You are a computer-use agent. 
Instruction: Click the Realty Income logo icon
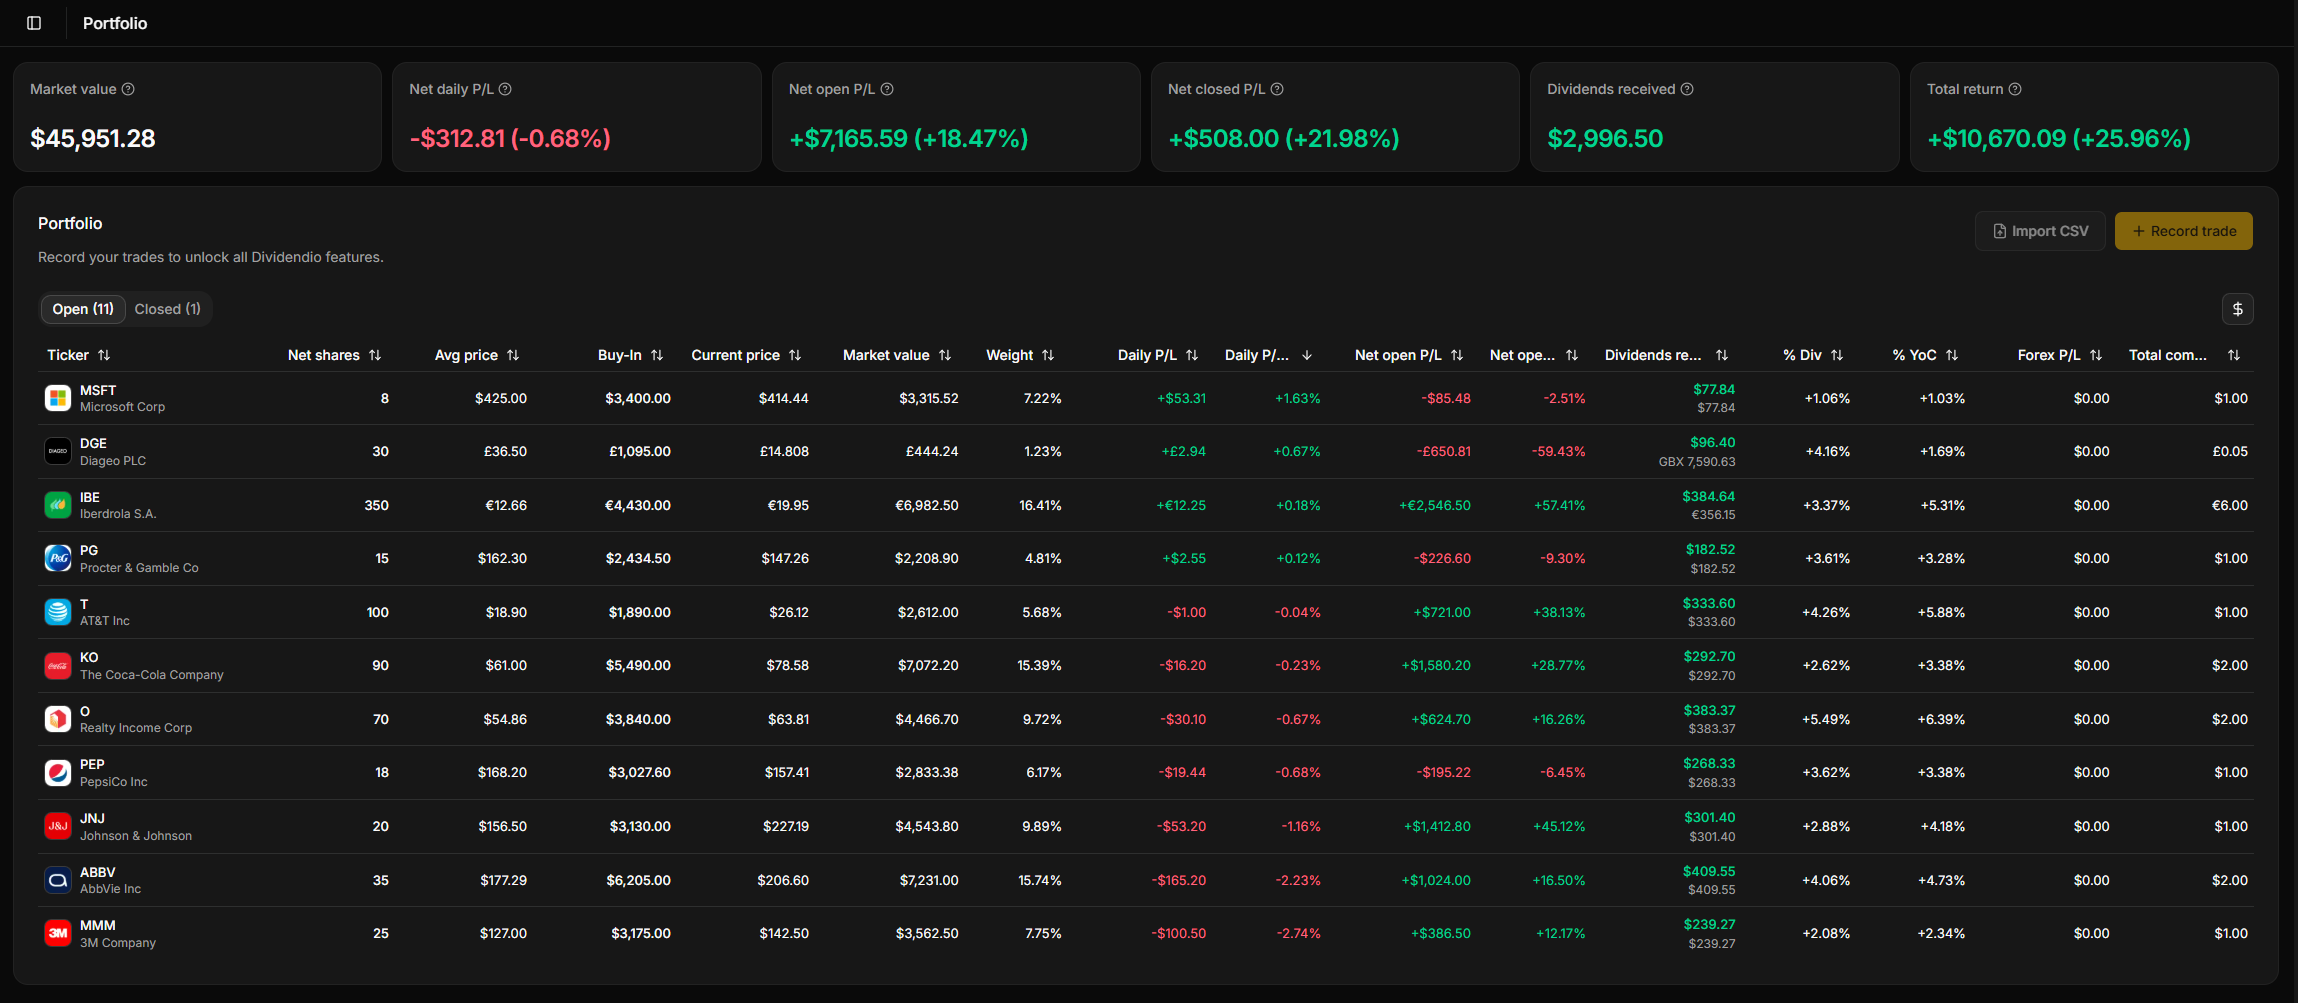pos(58,719)
